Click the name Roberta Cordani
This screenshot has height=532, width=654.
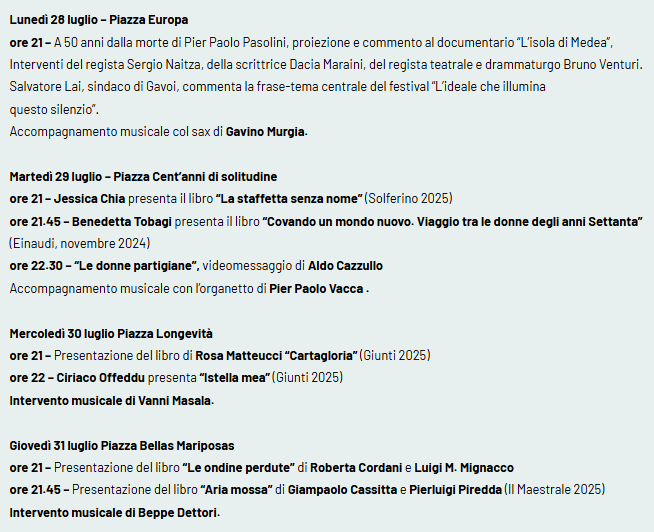356,468
